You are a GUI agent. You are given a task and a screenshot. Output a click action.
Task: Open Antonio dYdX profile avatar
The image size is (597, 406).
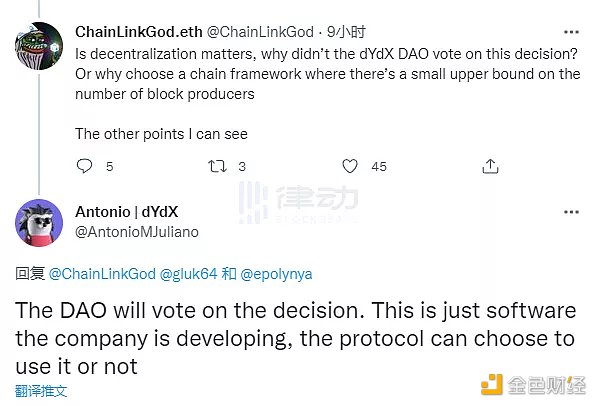(x=39, y=223)
